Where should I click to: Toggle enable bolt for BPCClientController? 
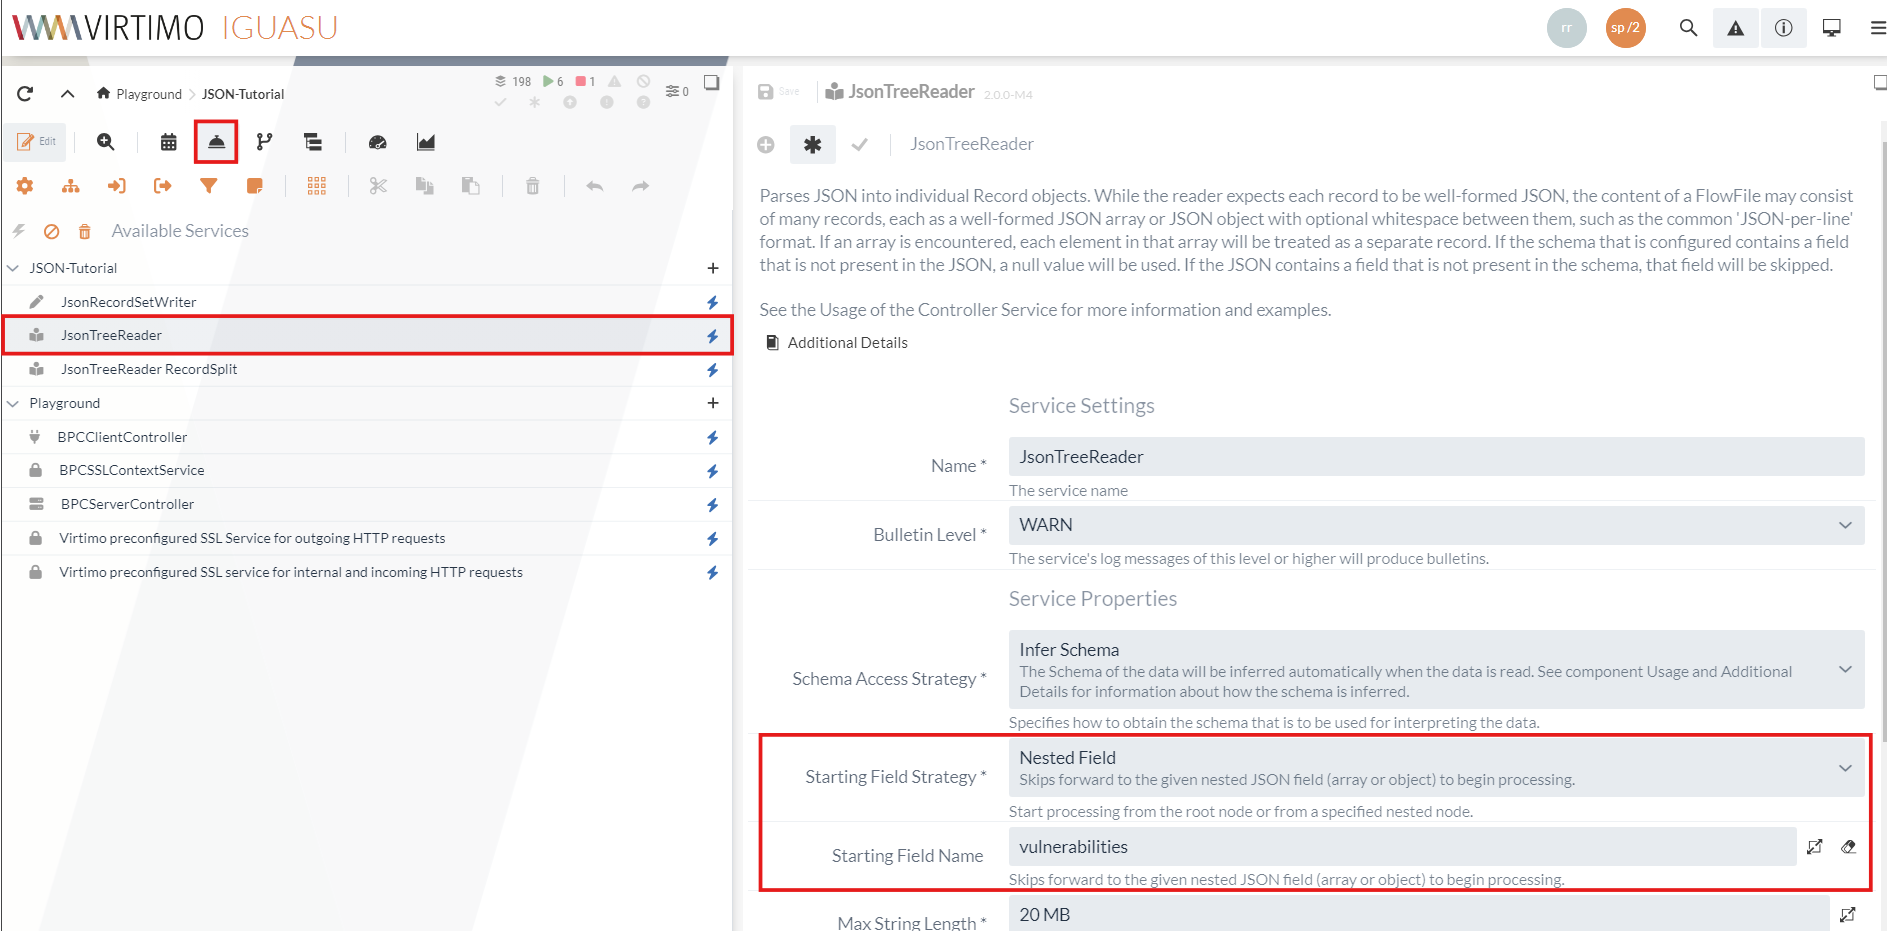tap(713, 437)
